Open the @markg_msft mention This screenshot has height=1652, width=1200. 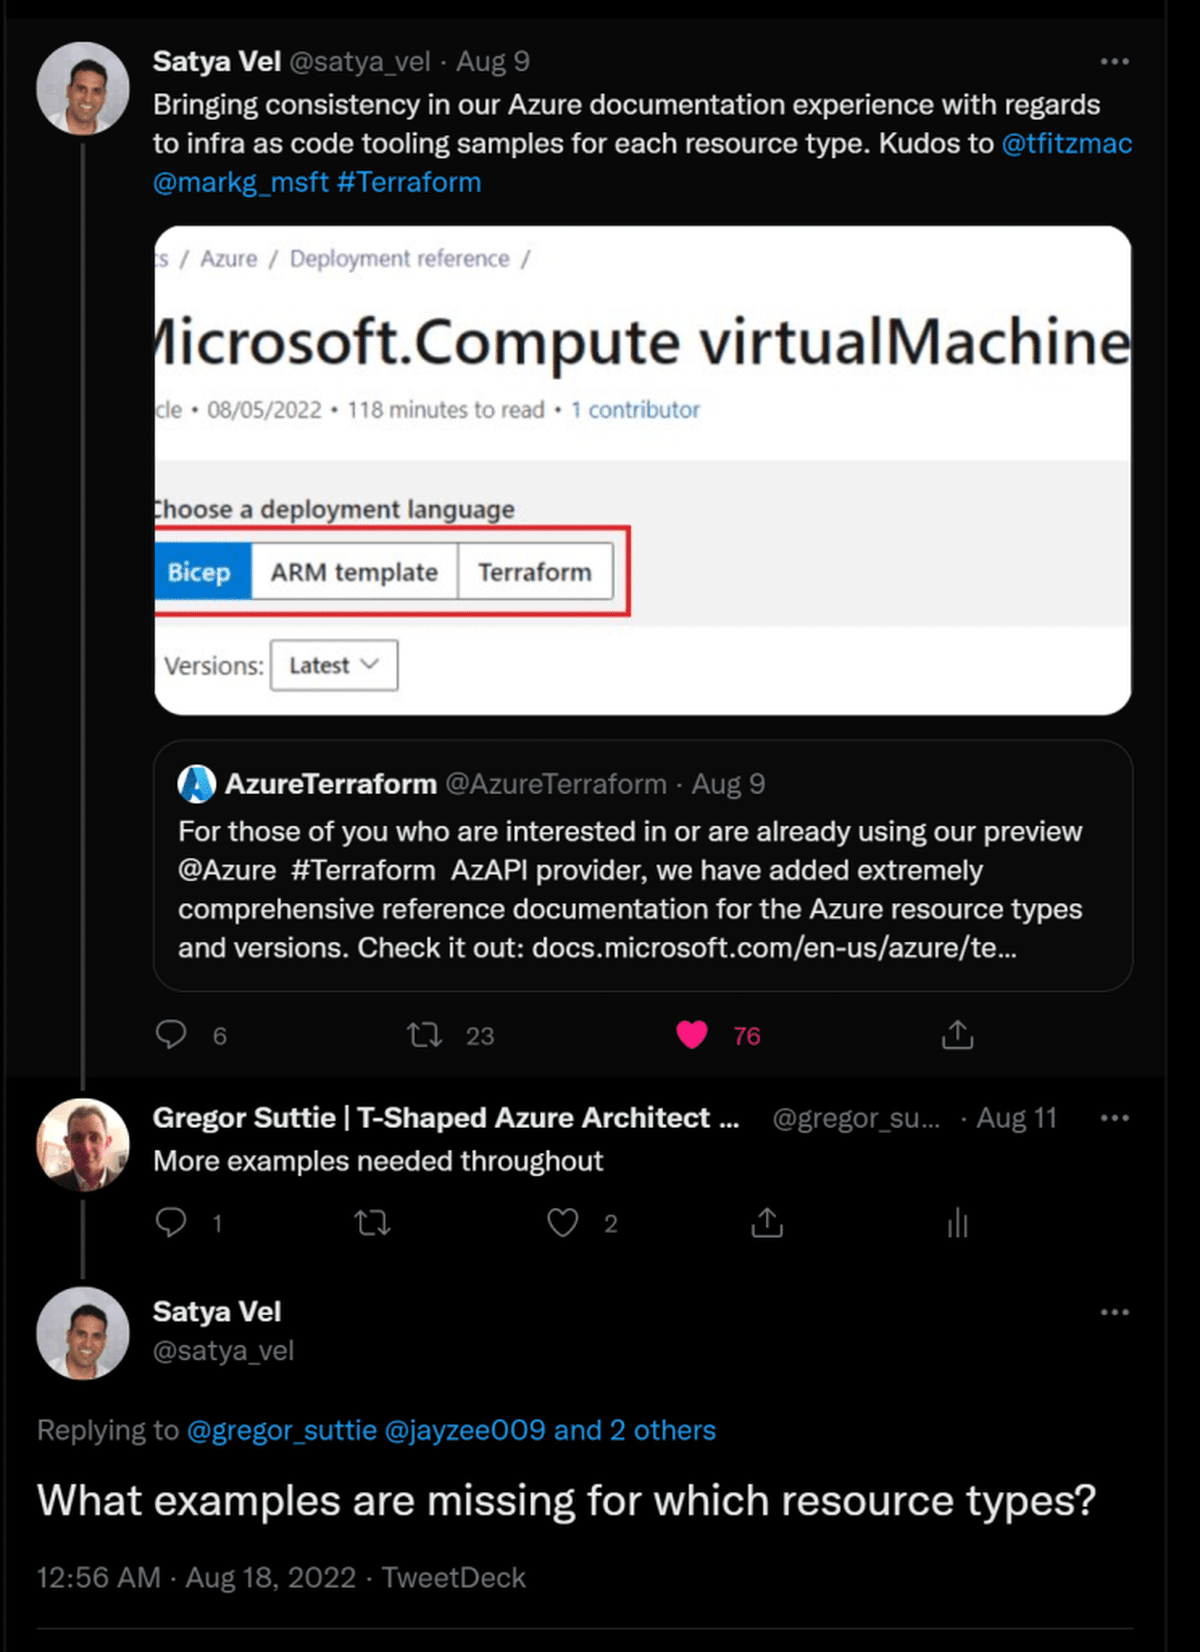click(x=241, y=183)
